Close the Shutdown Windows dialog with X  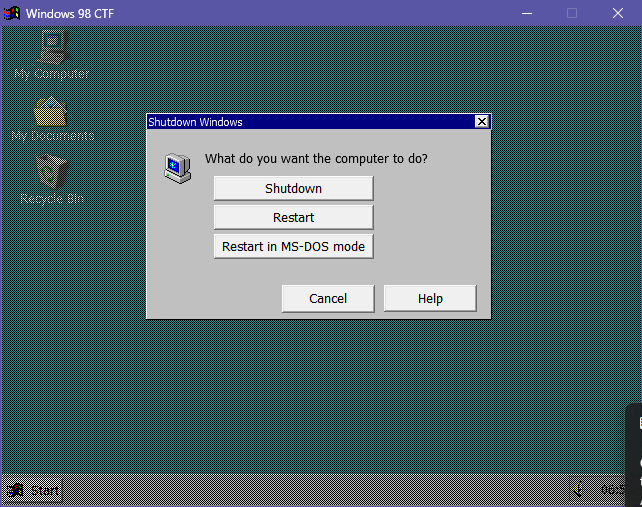click(x=482, y=122)
